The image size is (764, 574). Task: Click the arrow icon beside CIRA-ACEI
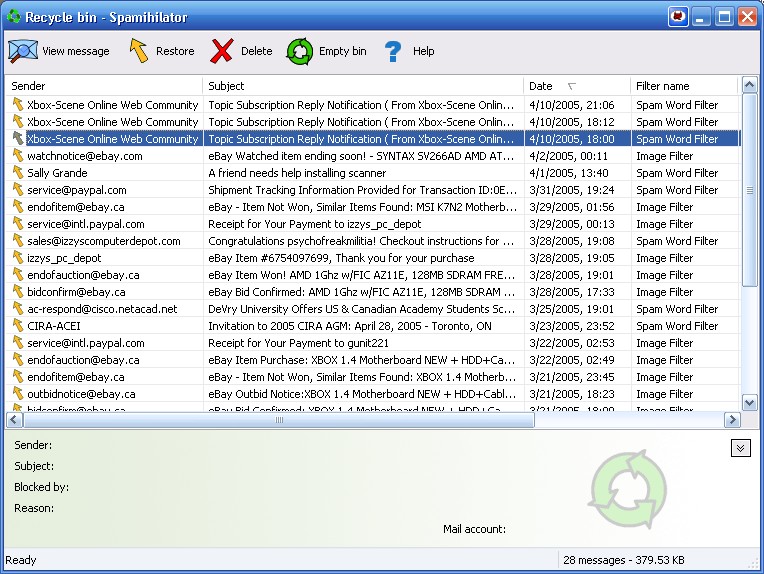click(18, 325)
